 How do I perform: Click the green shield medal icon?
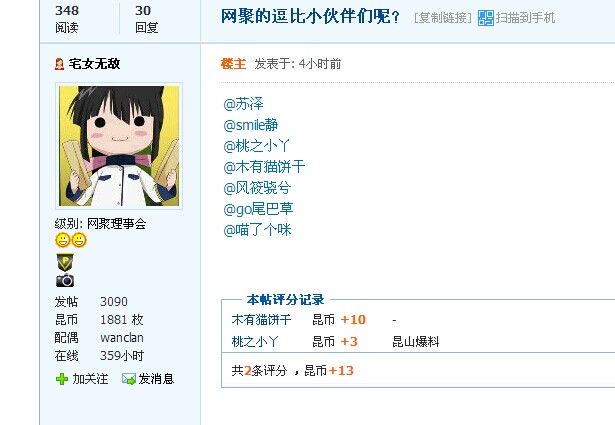coord(65,262)
